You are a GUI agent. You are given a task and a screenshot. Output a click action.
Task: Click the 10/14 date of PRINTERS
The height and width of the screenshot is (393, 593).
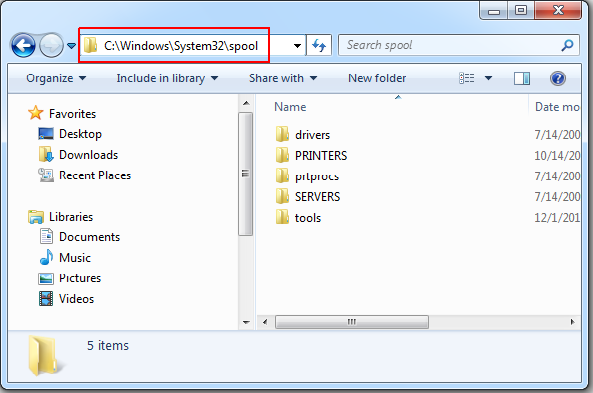(x=557, y=155)
